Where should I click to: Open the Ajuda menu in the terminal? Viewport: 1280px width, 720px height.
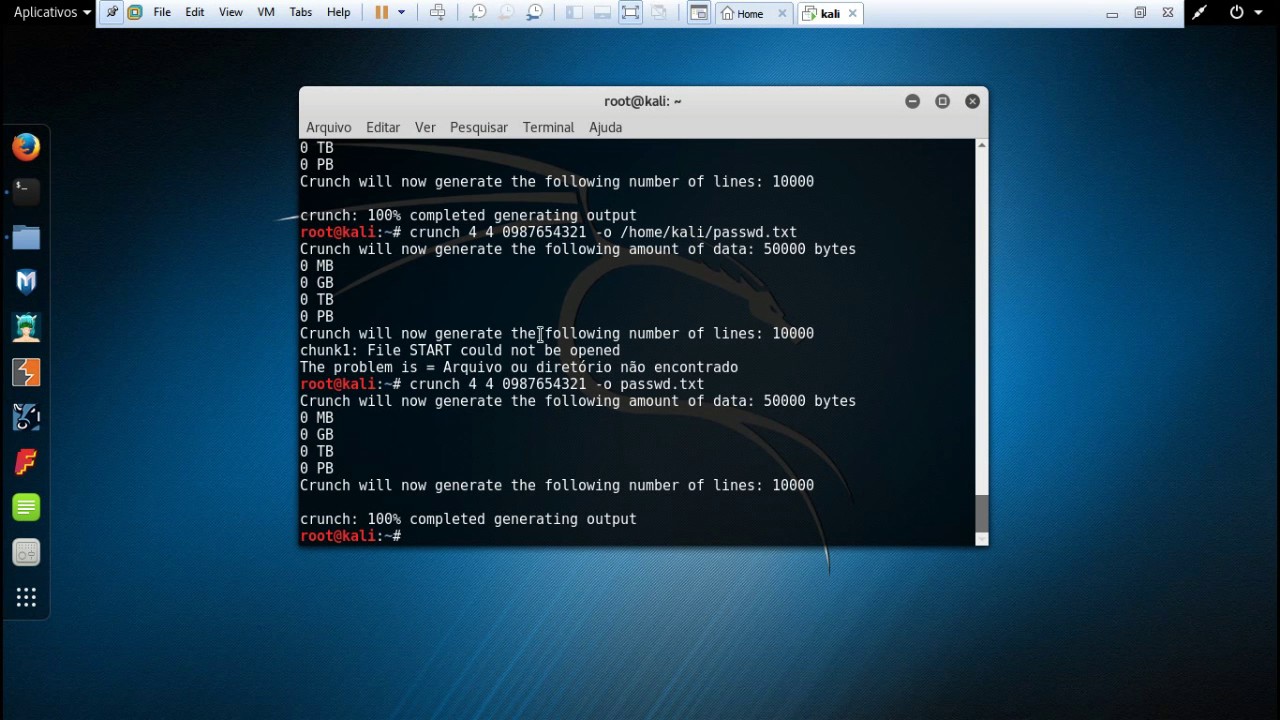coord(605,127)
